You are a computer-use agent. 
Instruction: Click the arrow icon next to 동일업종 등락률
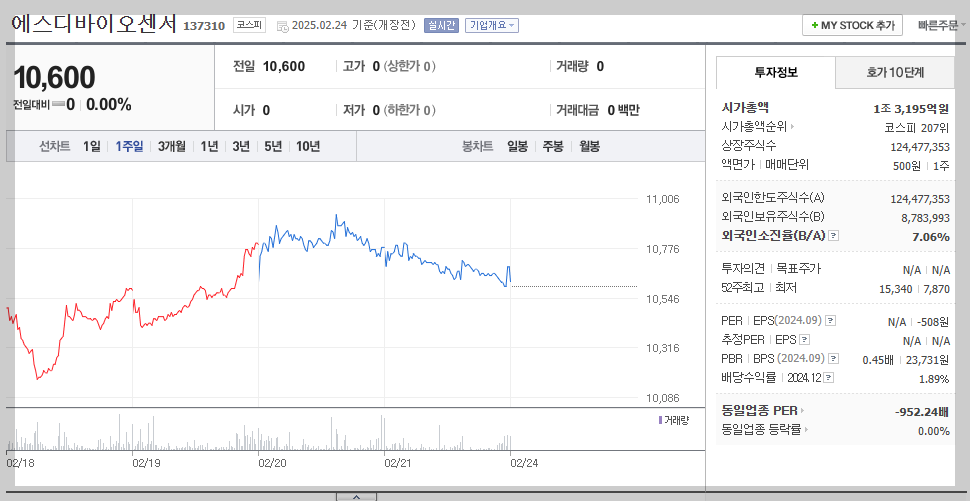tap(807, 429)
